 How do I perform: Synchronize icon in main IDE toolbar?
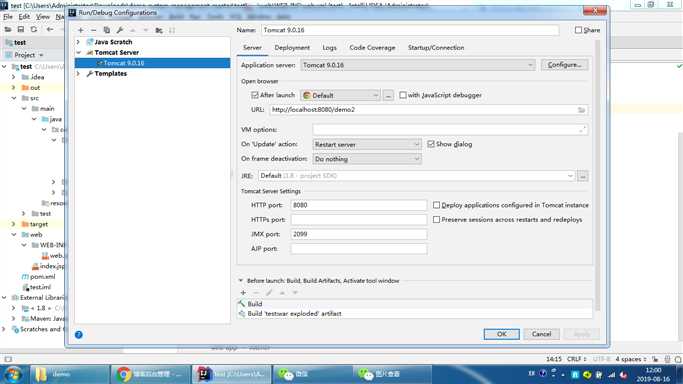pos(34,29)
